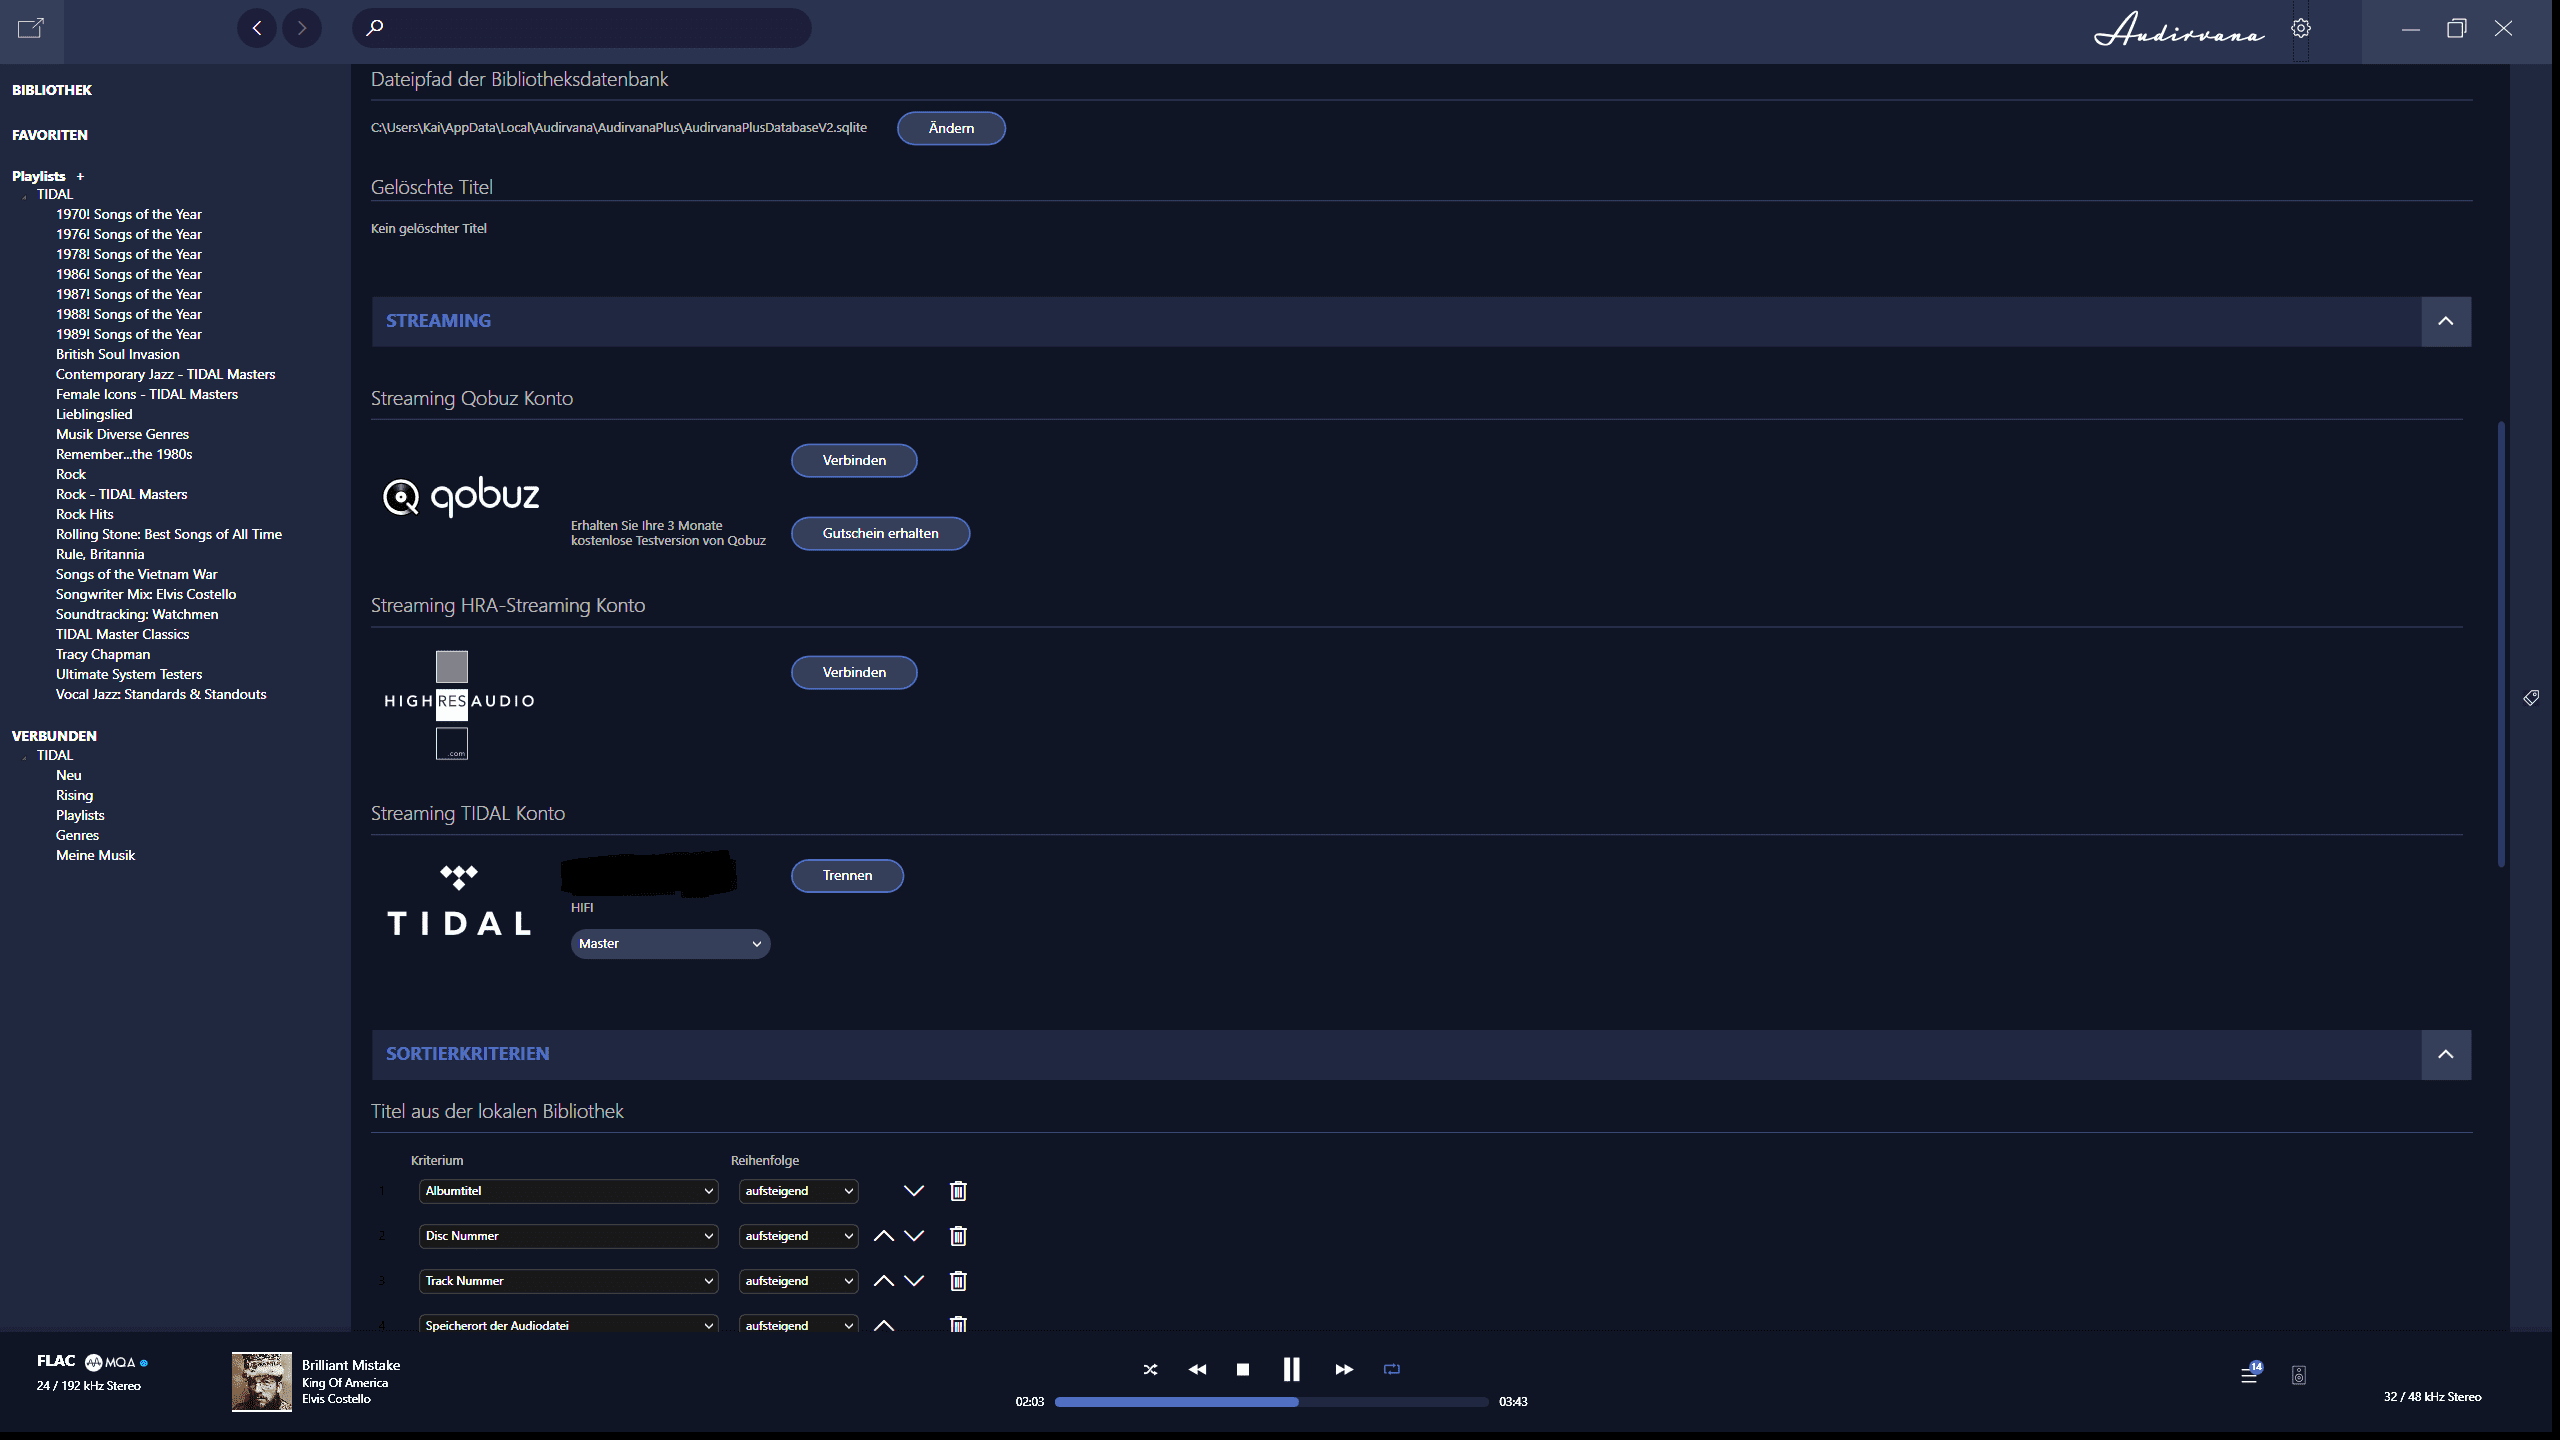
Task: Pause the current track
Action: click(x=1291, y=1369)
